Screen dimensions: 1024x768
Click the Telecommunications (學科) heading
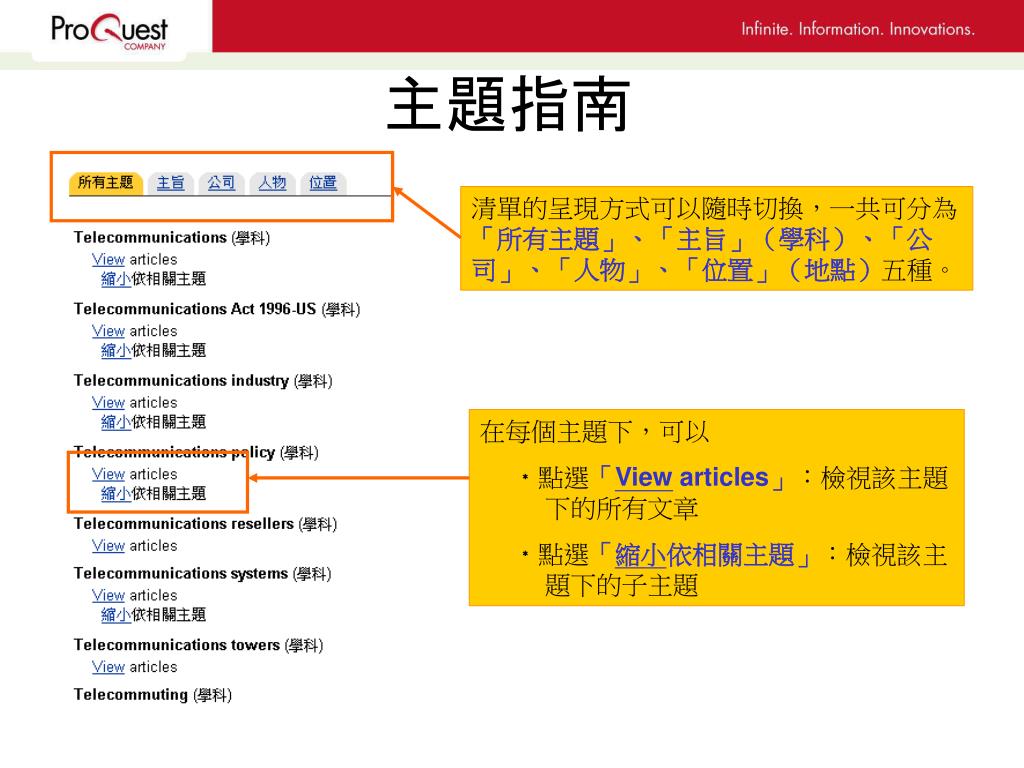(172, 238)
